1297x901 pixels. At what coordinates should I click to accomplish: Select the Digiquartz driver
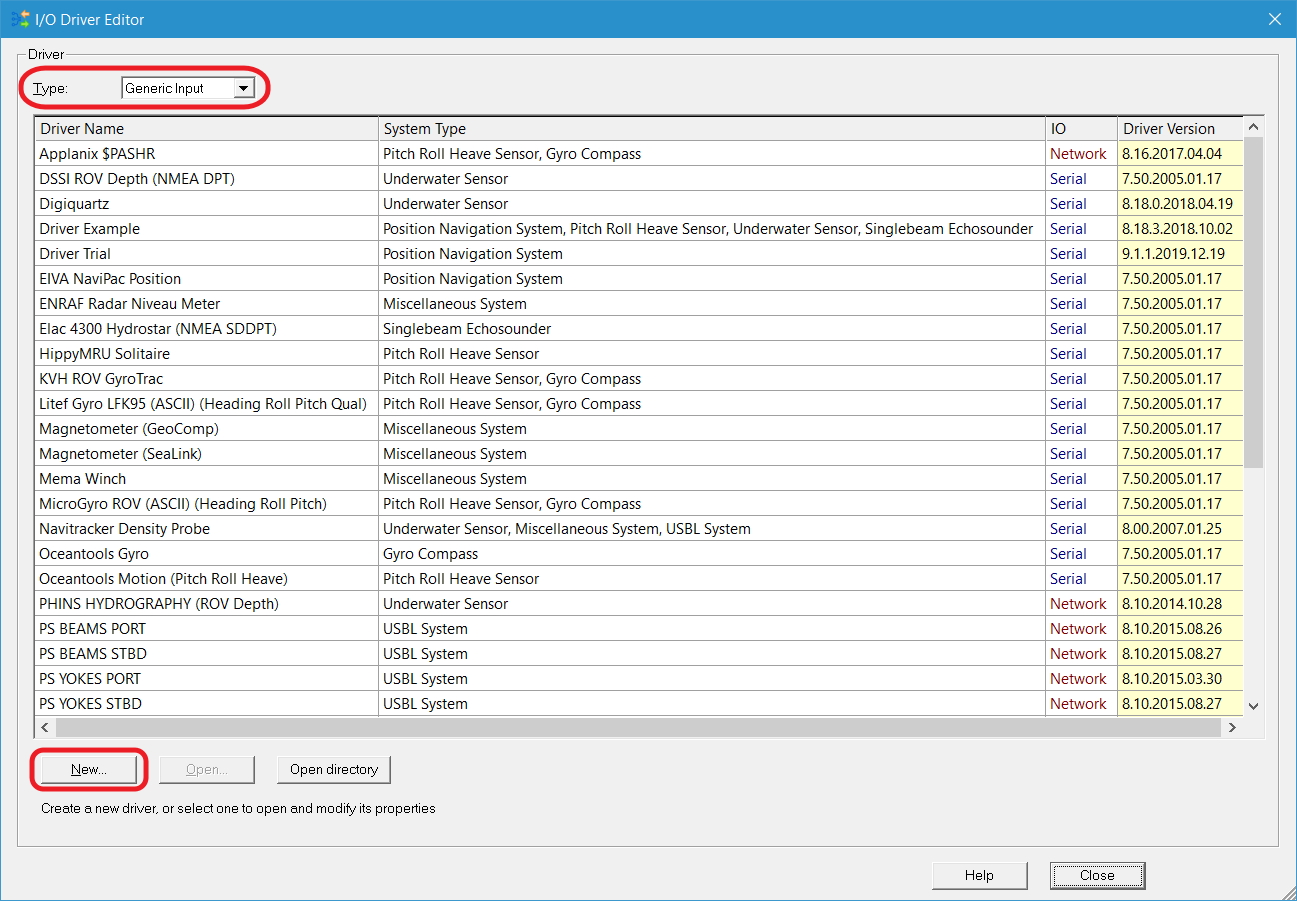coord(76,204)
